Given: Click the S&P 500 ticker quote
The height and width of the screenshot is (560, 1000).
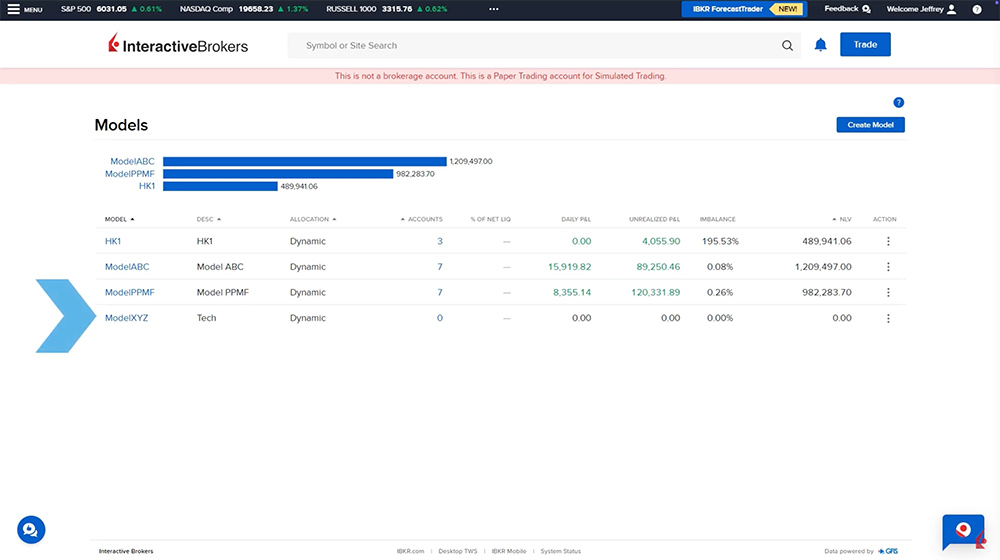Looking at the screenshot, I should coord(111,9).
